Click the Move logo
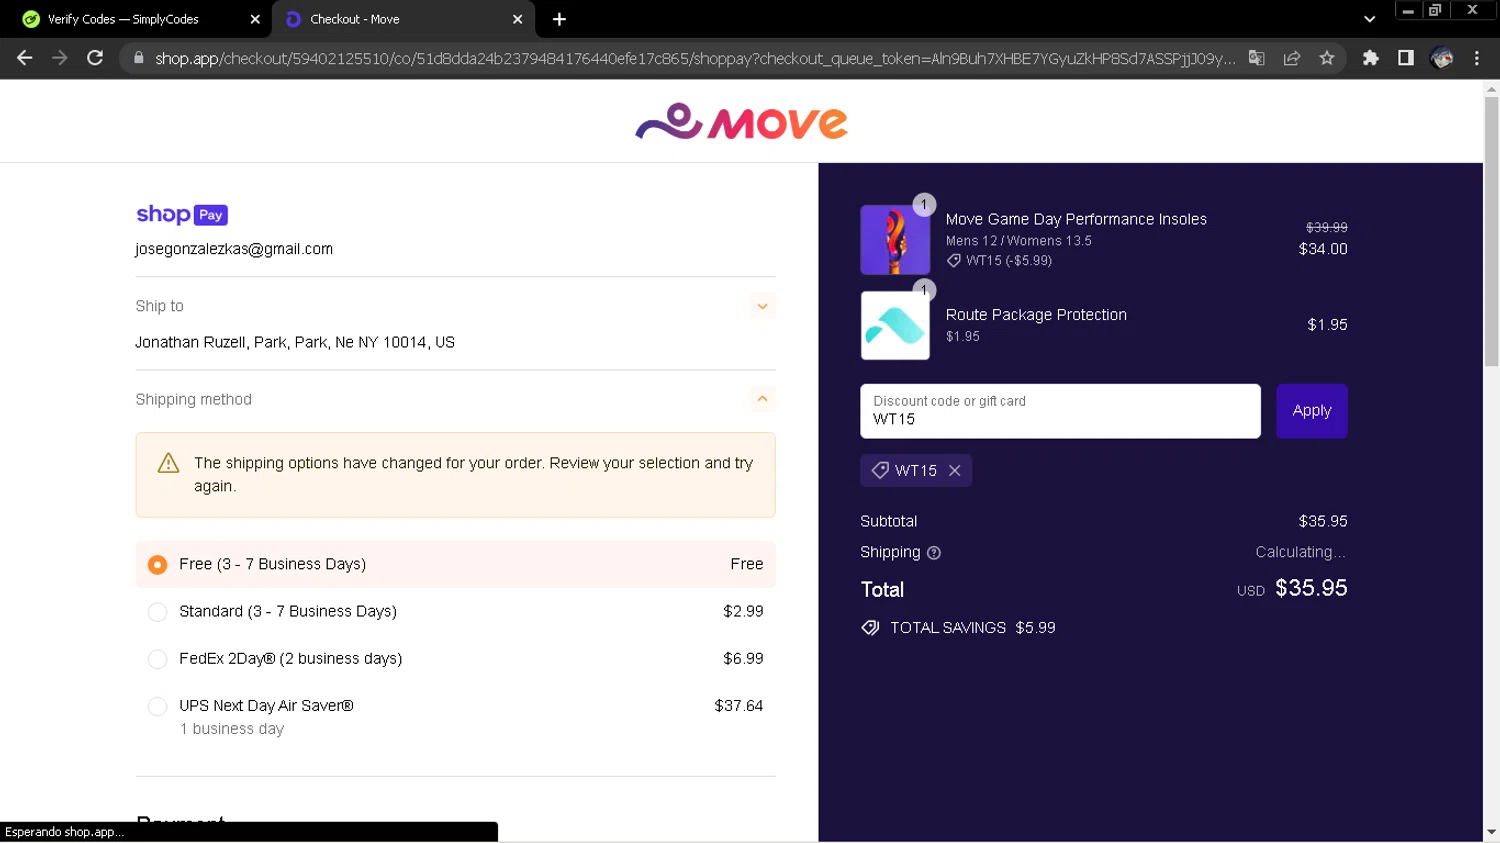The width and height of the screenshot is (1500, 843). click(x=742, y=122)
